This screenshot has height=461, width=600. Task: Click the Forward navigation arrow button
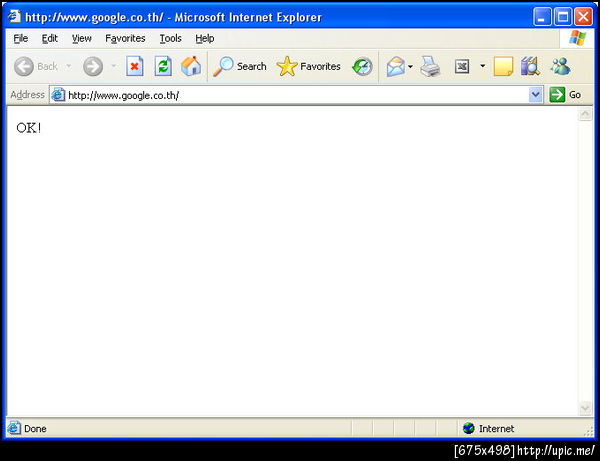click(93, 67)
